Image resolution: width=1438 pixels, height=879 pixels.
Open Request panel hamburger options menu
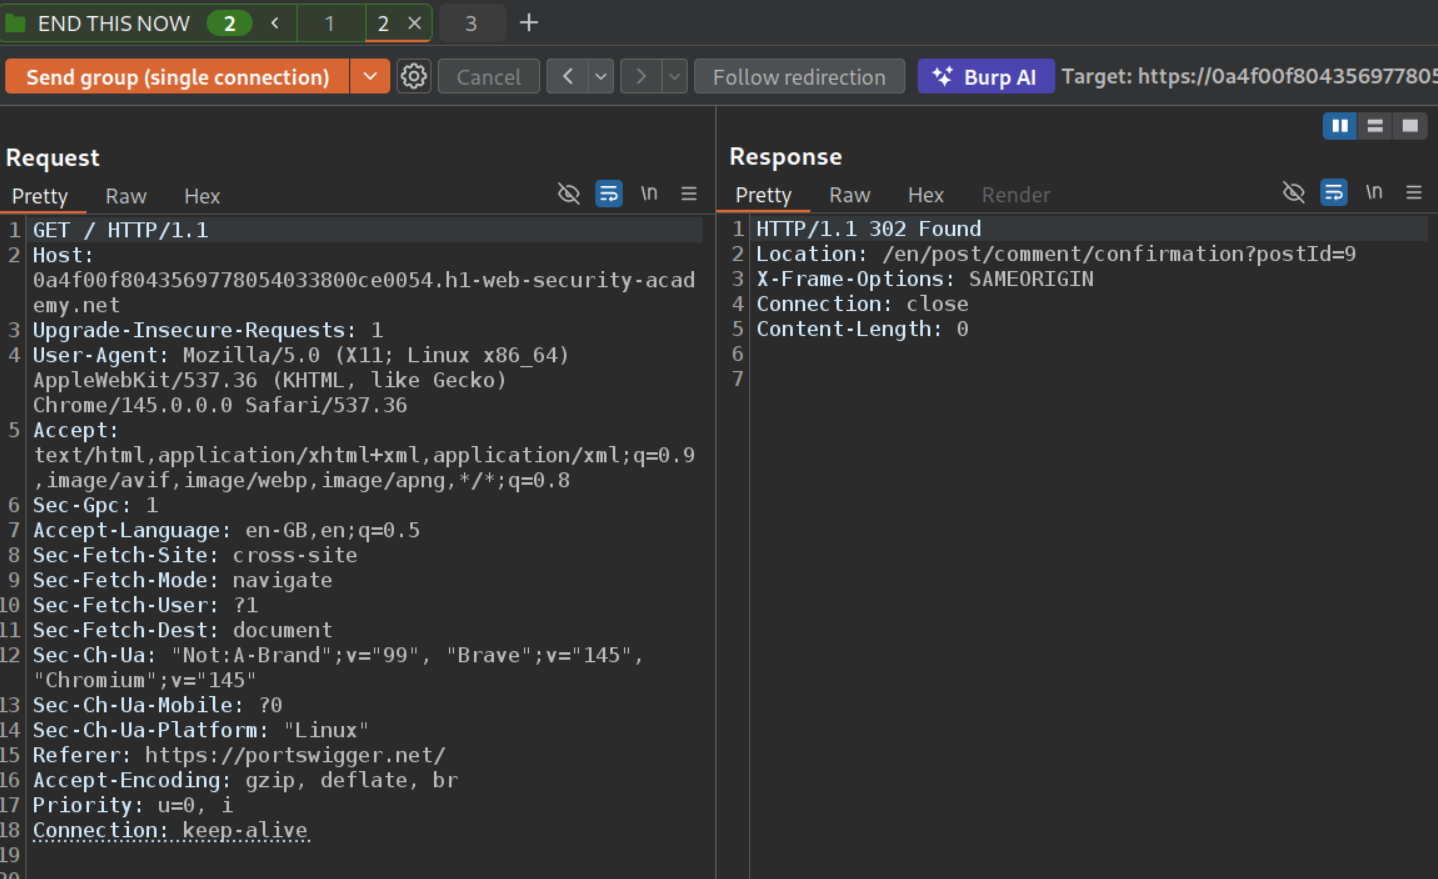(689, 193)
